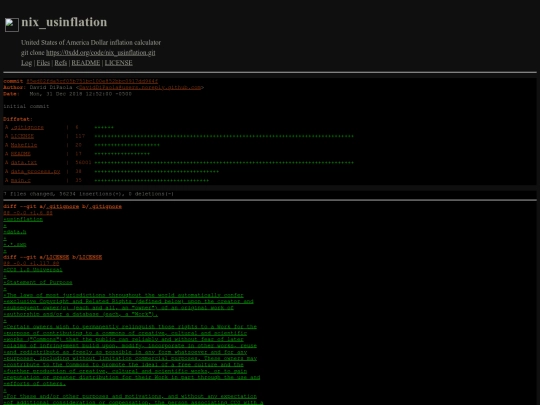Click the author email address link
This screenshot has width=540, height=405.
pyautogui.click(x=140, y=87)
